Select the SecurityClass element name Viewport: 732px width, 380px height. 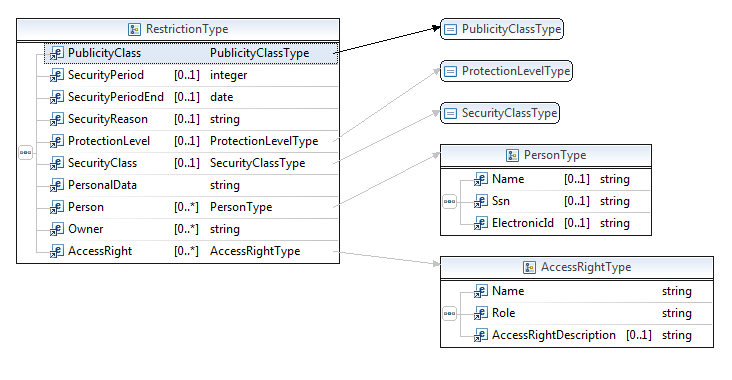click(102, 163)
